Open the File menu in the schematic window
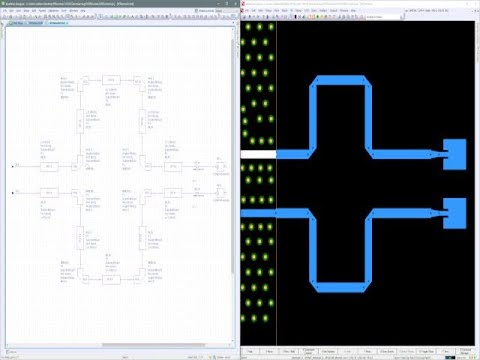Image resolution: width=480 pixels, height=360 pixels. point(5,11)
